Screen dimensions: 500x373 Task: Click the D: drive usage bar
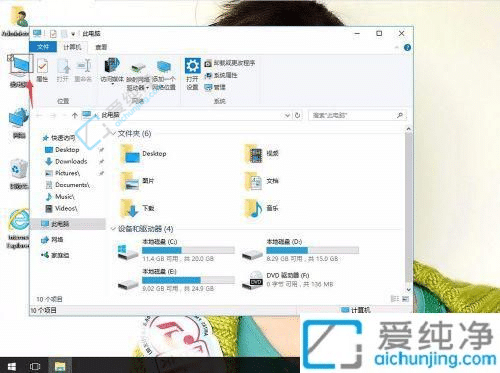click(313, 250)
